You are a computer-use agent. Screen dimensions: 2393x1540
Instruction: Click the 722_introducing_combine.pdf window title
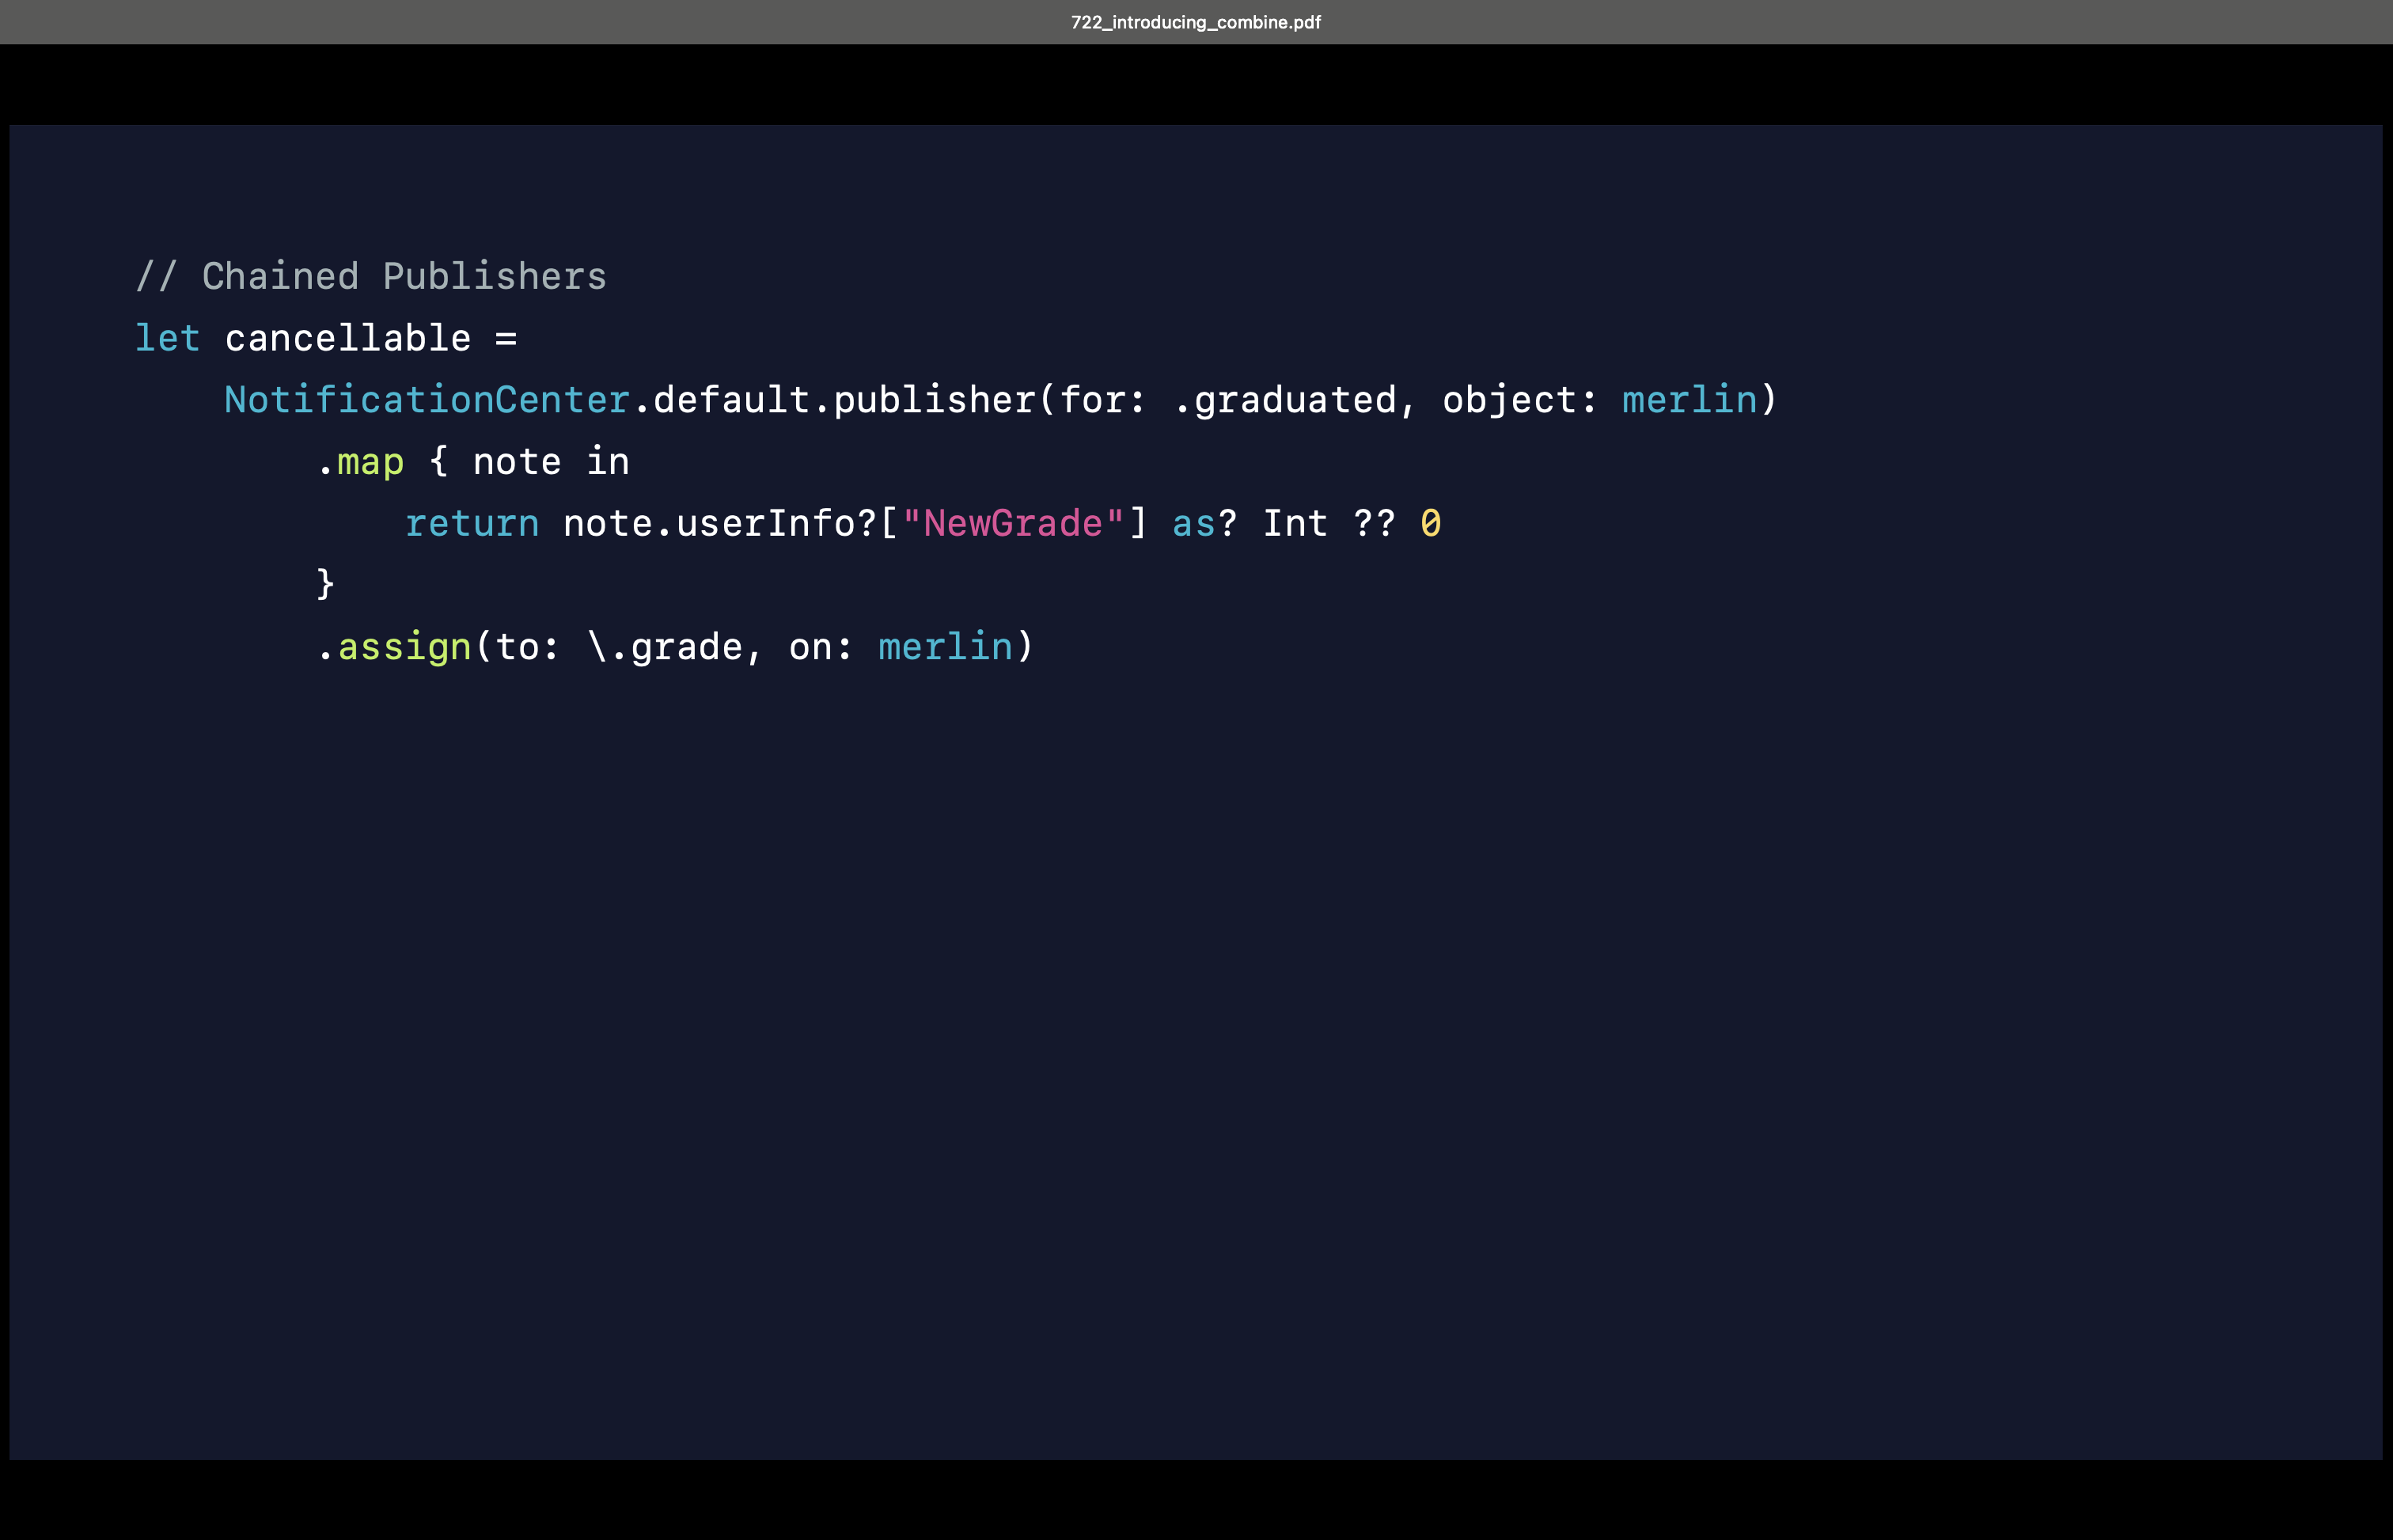pos(1195,22)
